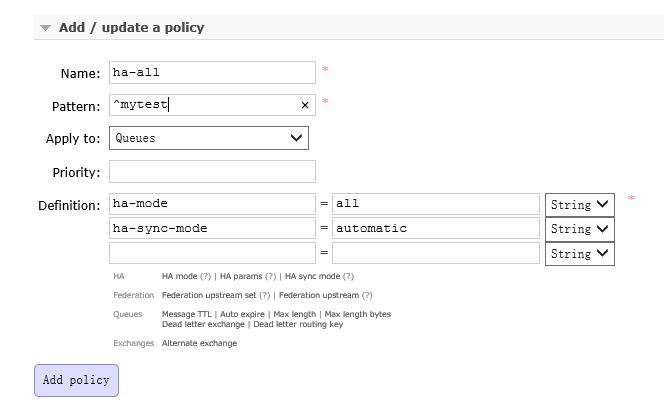
Task: Click the empty definition key field
Action: coord(212,253)
